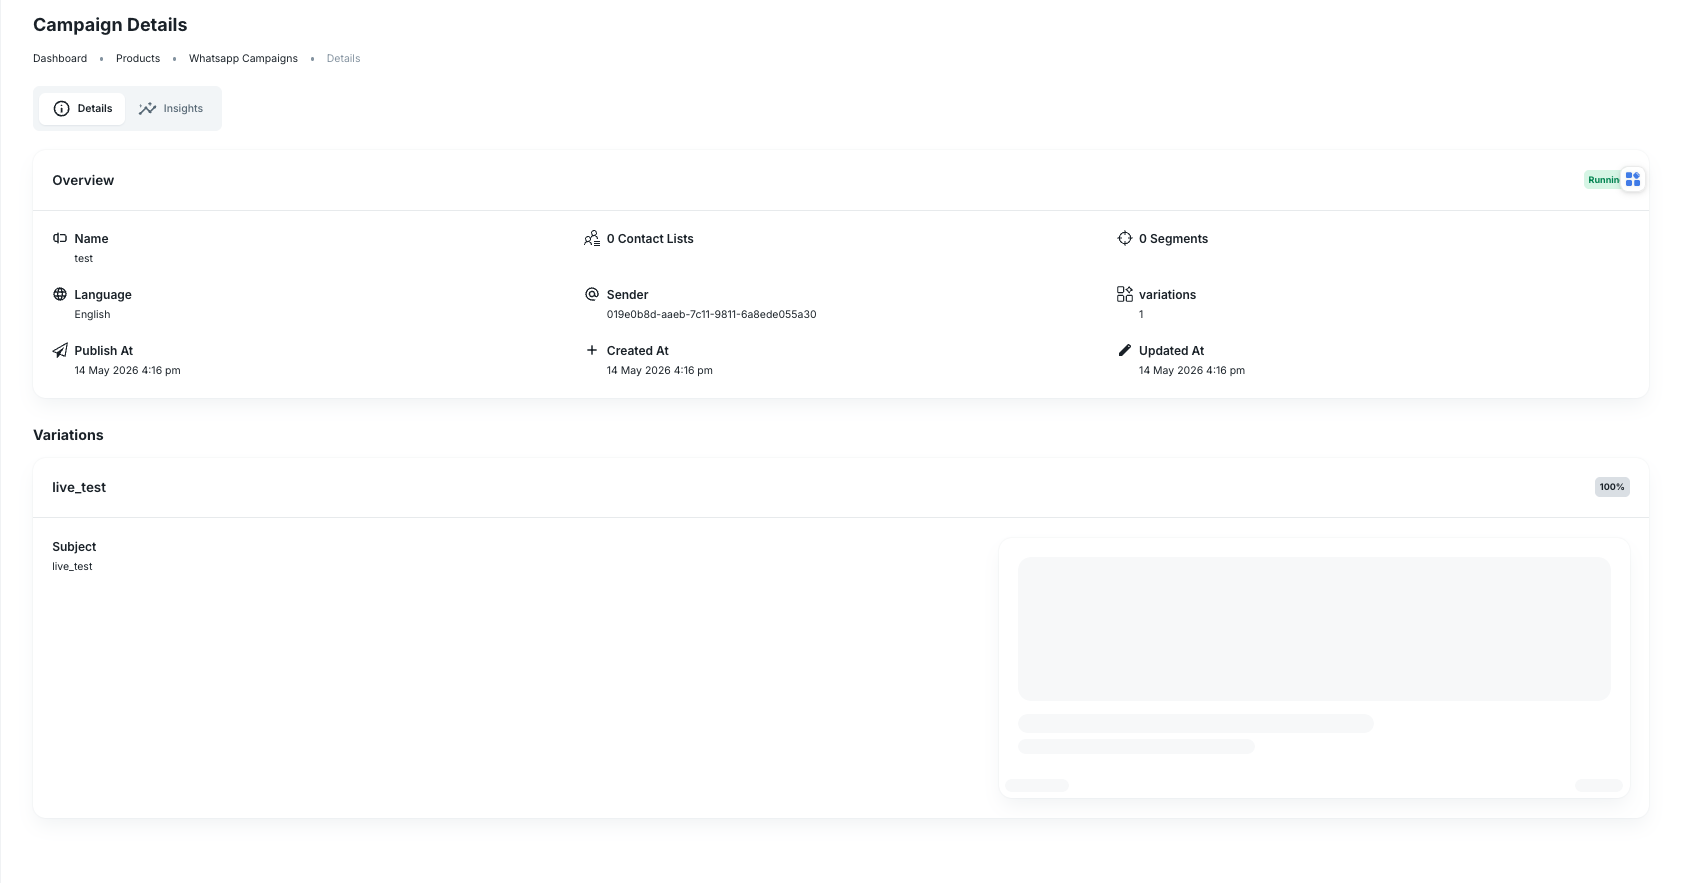Viewport: 1681px width, 883px height.
Task: Click the pencil icon beside Updated At
Action: (x=1125, y=350)
